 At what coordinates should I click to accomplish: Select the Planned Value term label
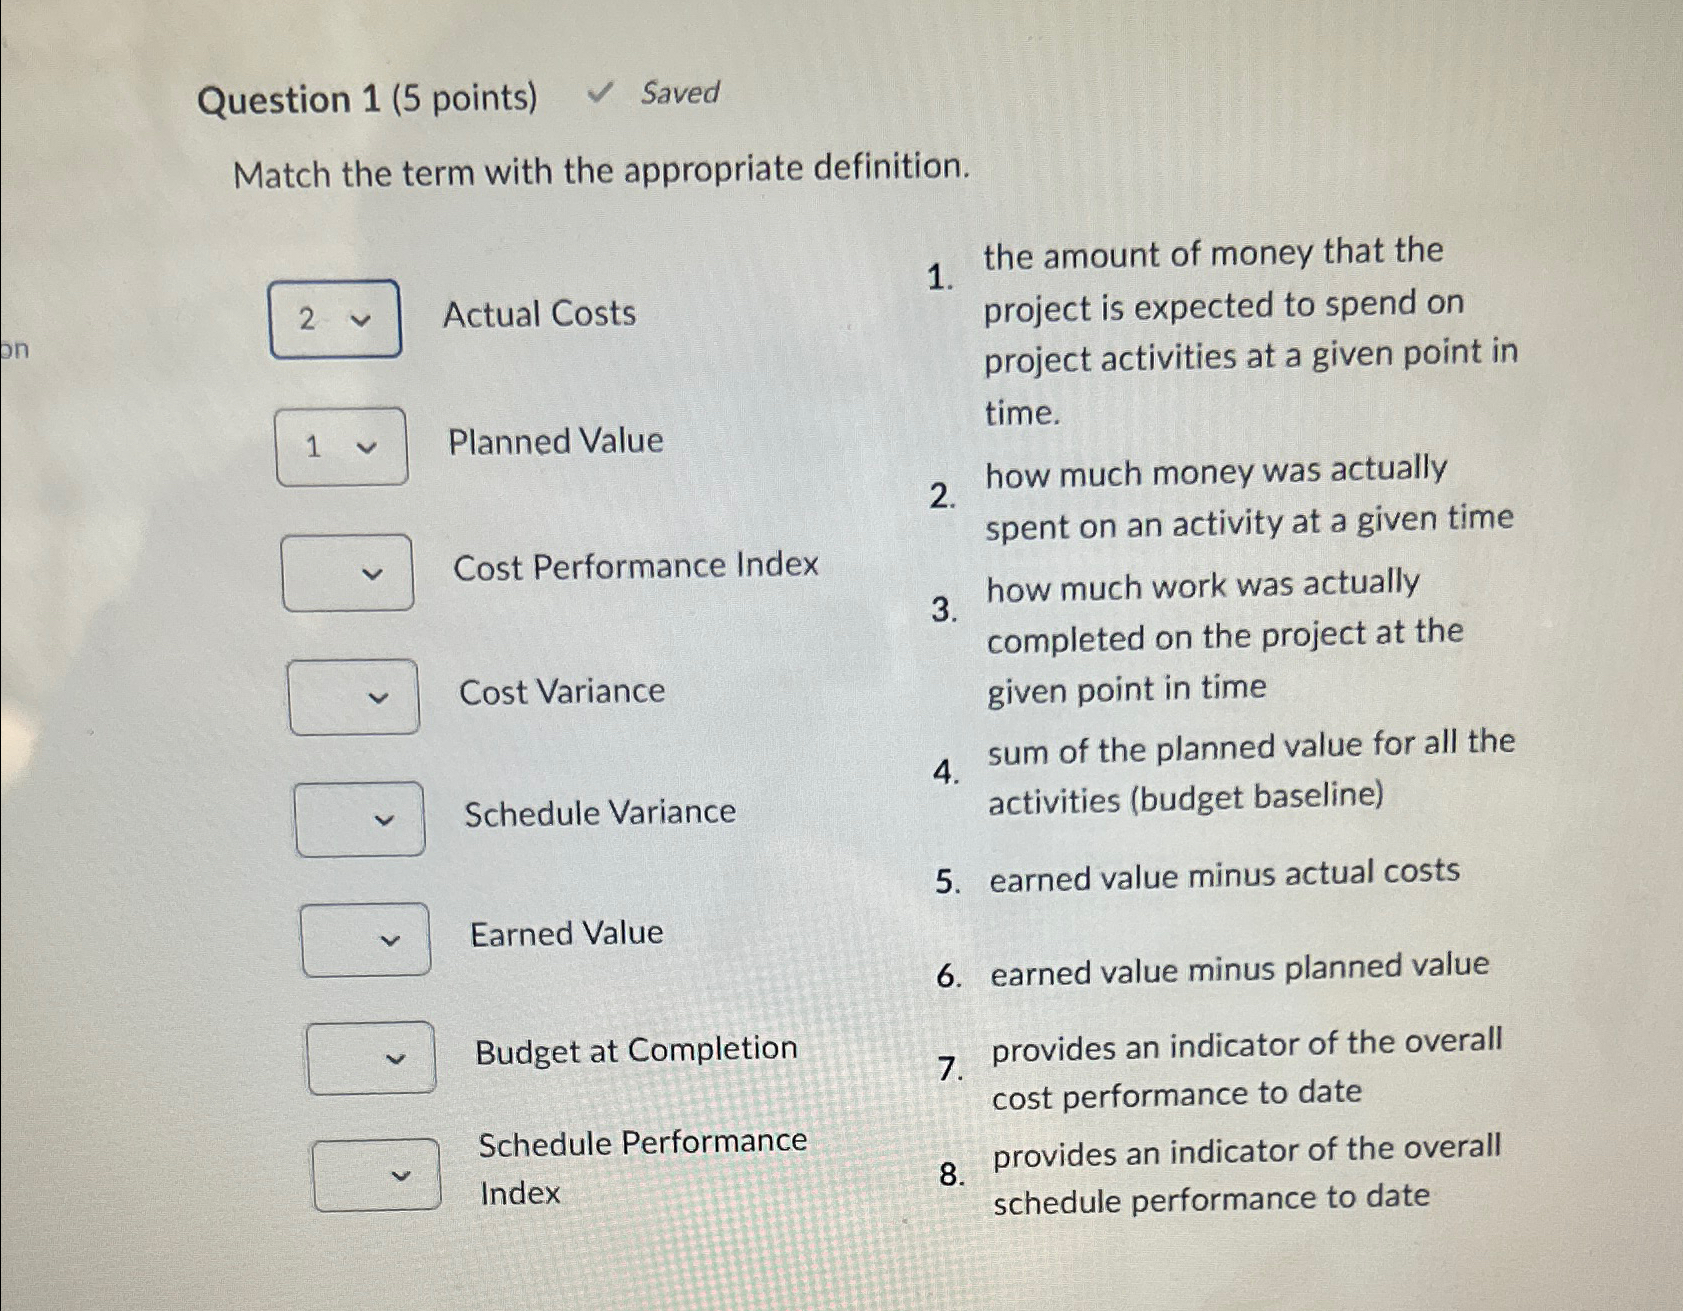(556, 442)
